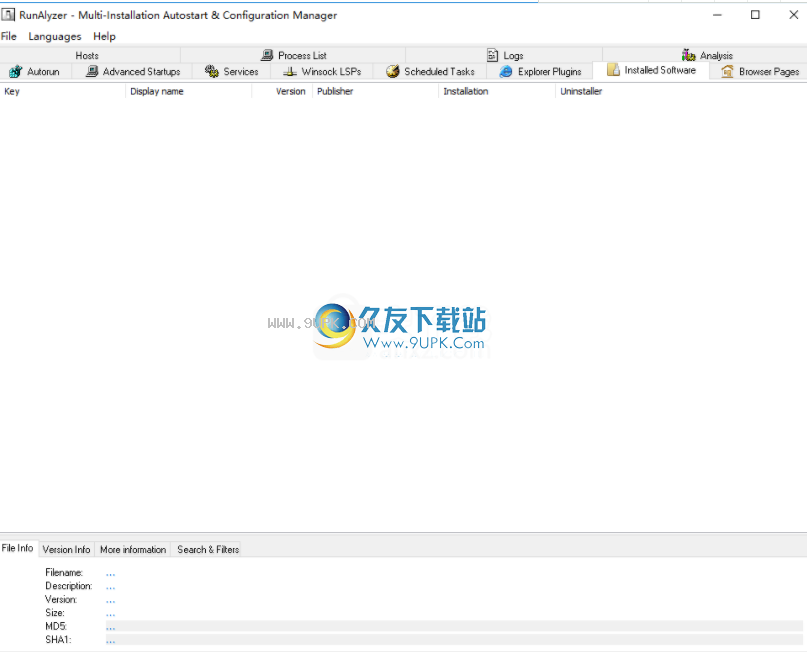
Task: Switch to the Logs tab
Action: tap(505, 56)
